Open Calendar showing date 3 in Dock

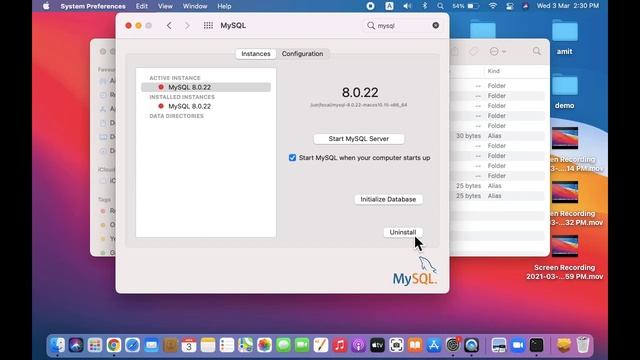coord(189,345)
